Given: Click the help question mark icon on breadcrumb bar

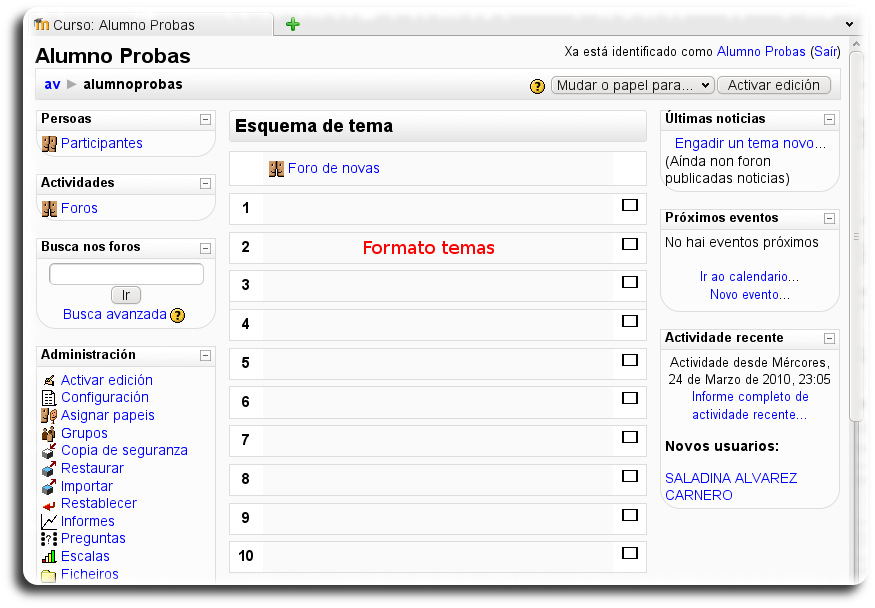Looking at the screenshot, I should point(537,86).
